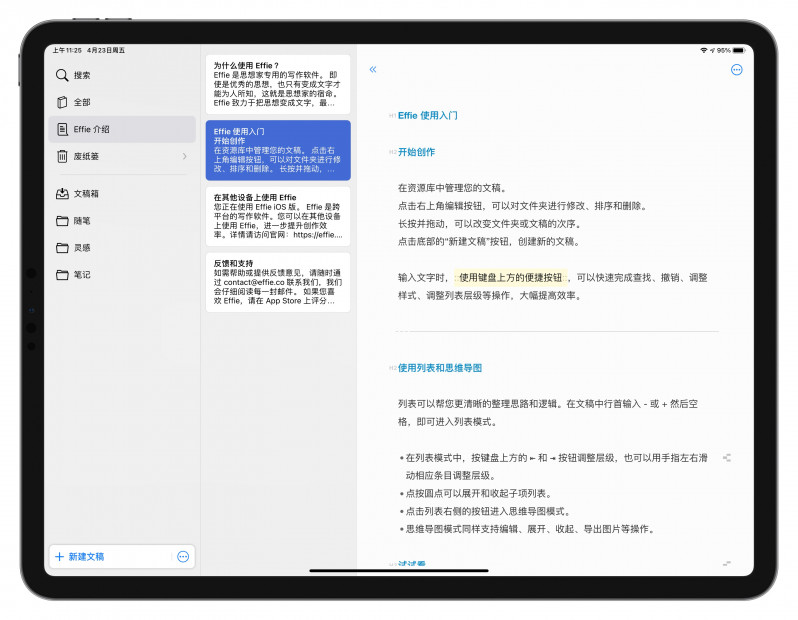Image resolution: width=798 pixels, height=620 pixels.
Task: Click the 新建文稿 button
Action: [x=79, y=557]
